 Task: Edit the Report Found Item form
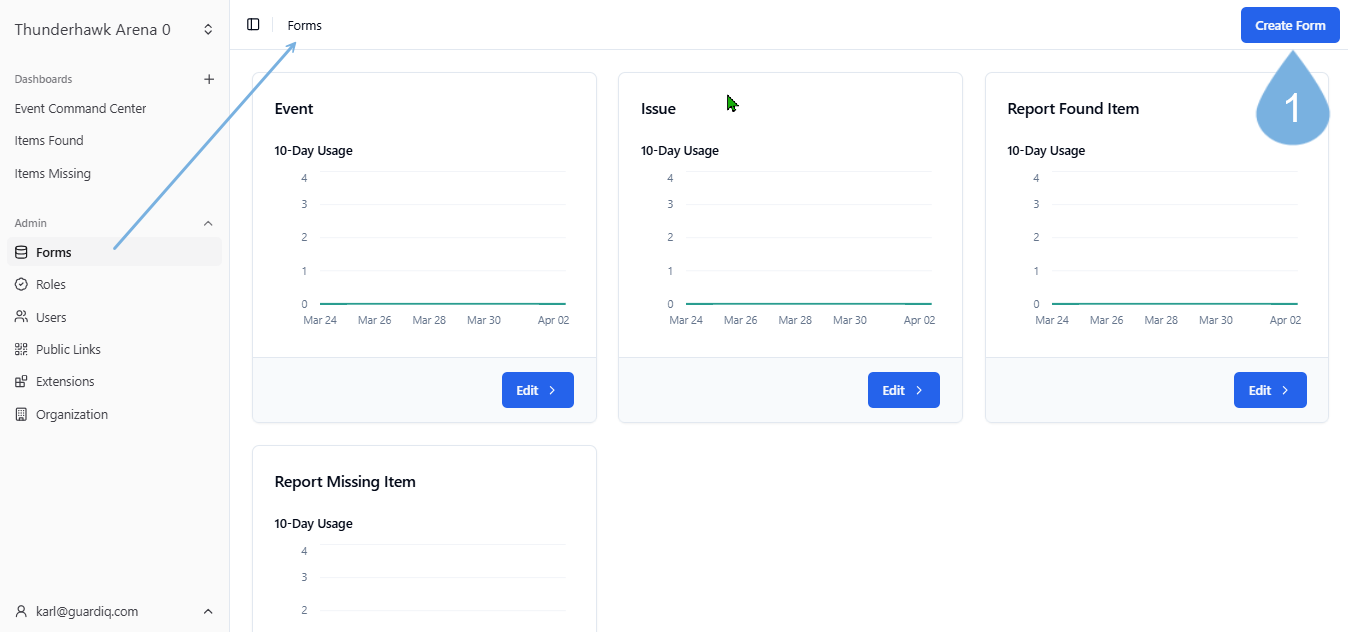tap(1269, 390)
